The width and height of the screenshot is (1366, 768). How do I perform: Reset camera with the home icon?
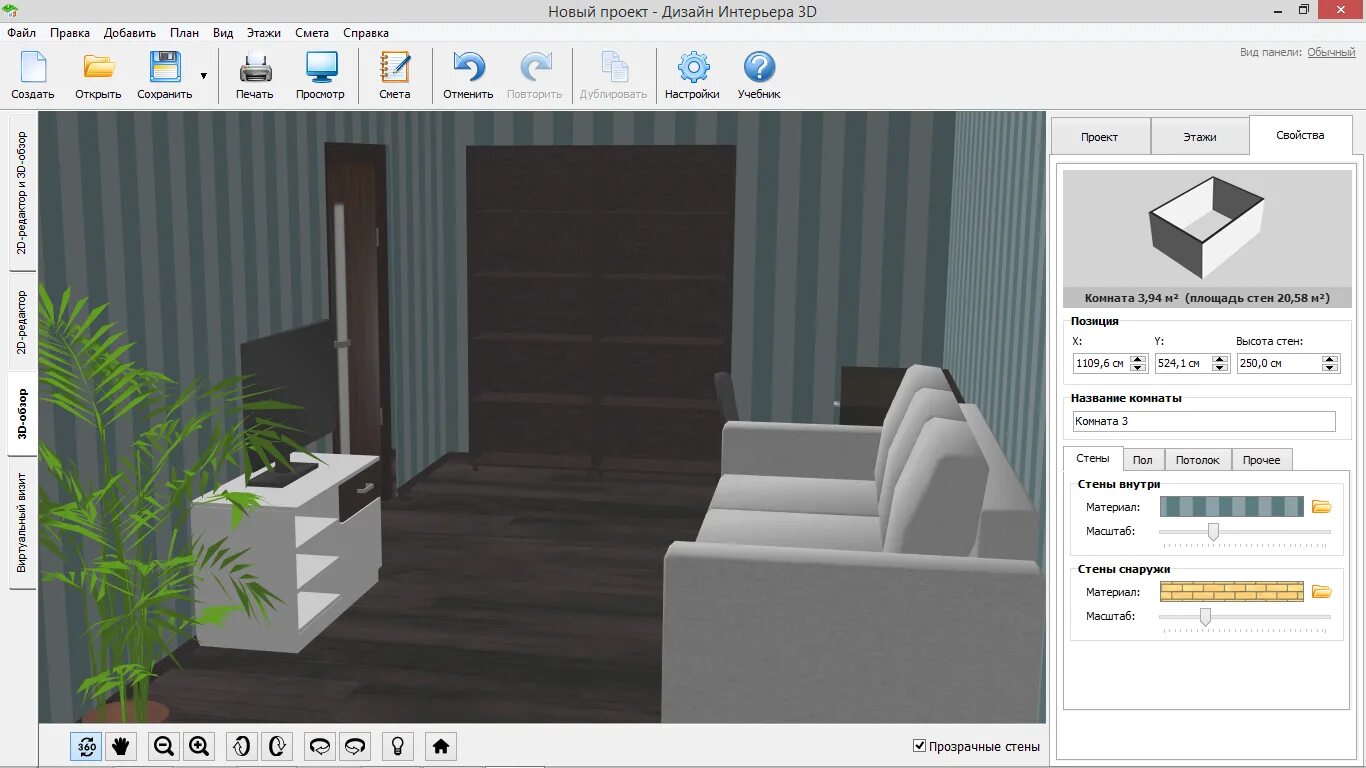point(441,746)
